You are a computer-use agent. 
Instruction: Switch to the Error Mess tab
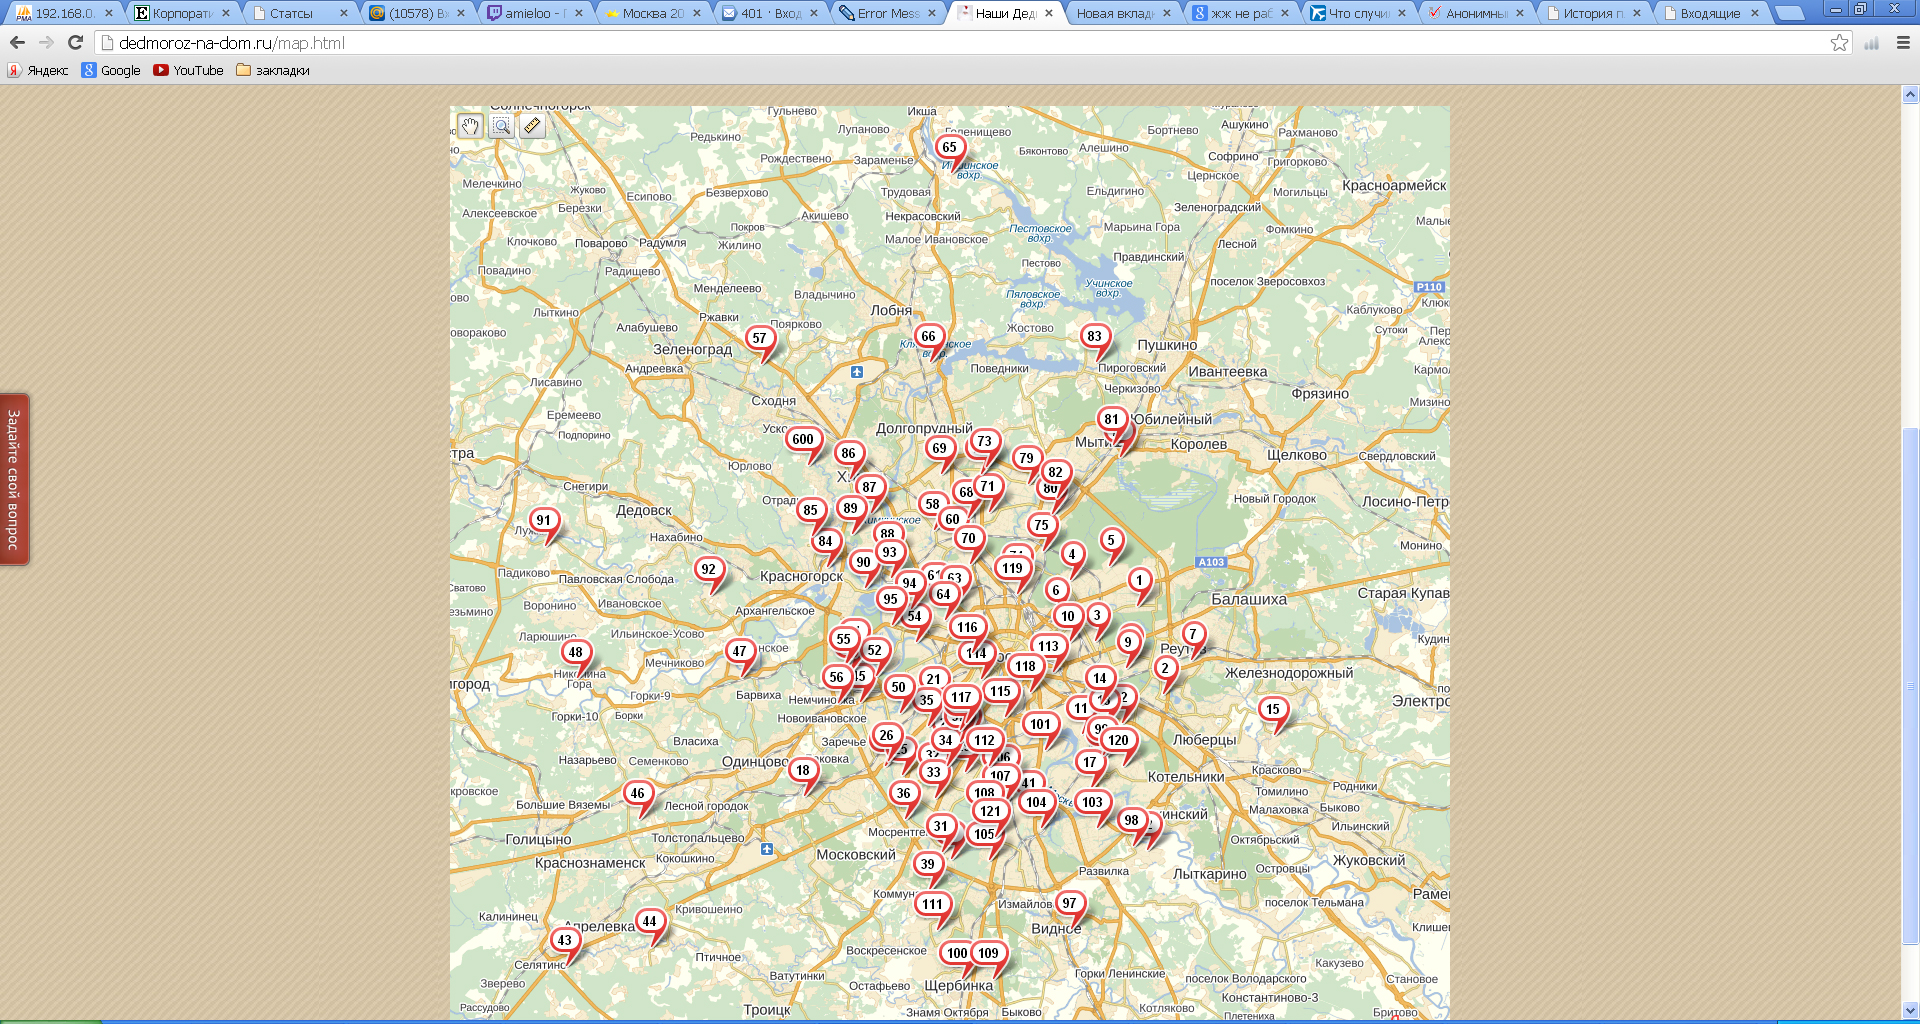pos(887,13)
